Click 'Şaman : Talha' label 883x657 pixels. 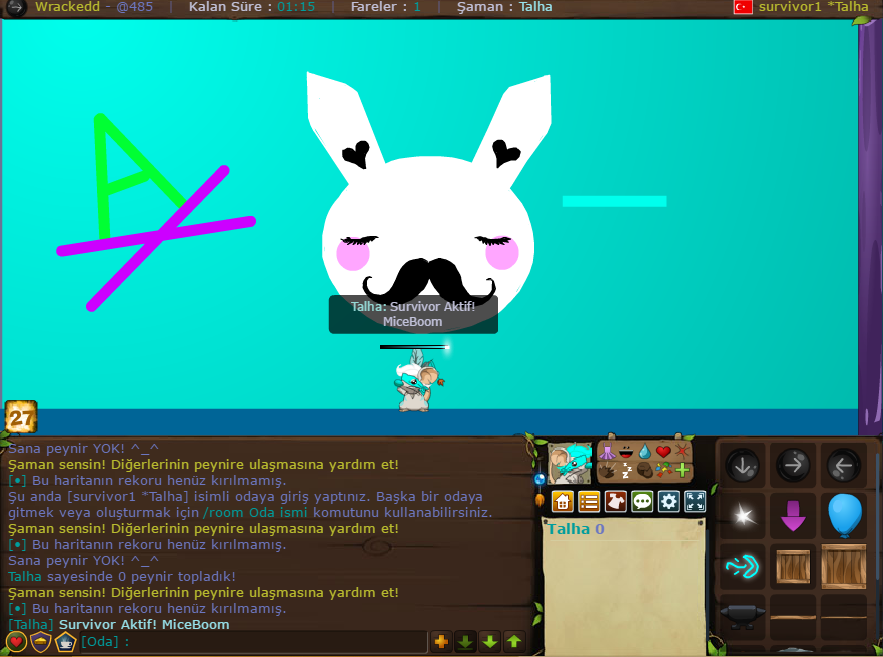[505, 7]
